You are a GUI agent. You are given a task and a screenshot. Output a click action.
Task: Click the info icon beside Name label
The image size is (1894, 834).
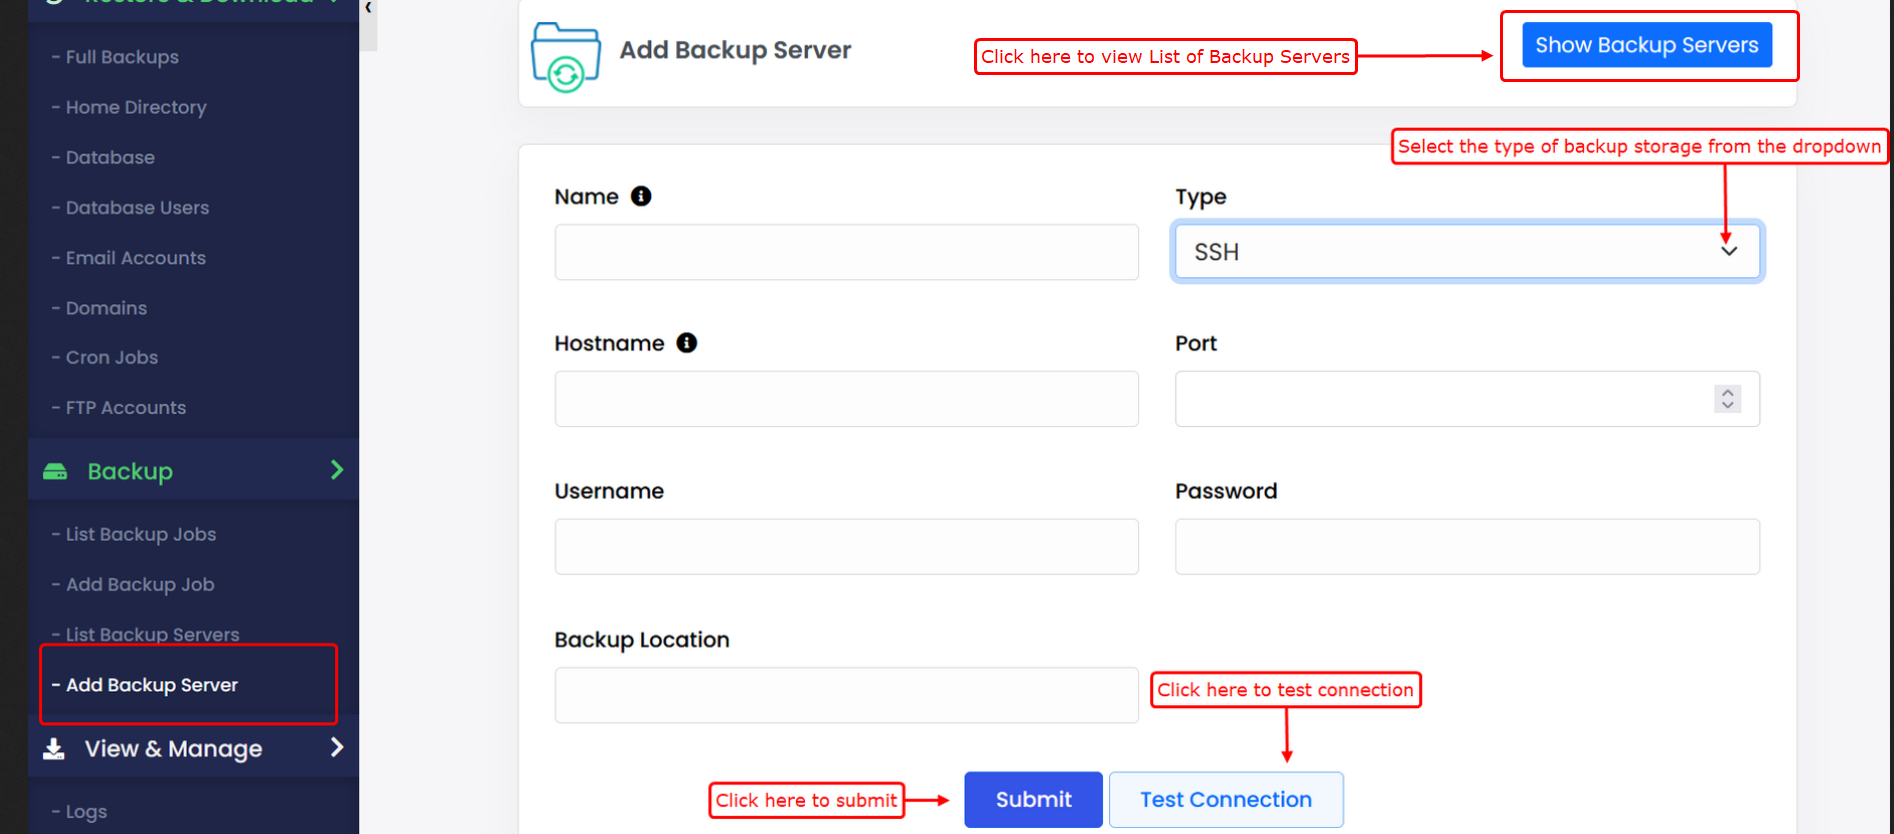[x=641, y=196]
